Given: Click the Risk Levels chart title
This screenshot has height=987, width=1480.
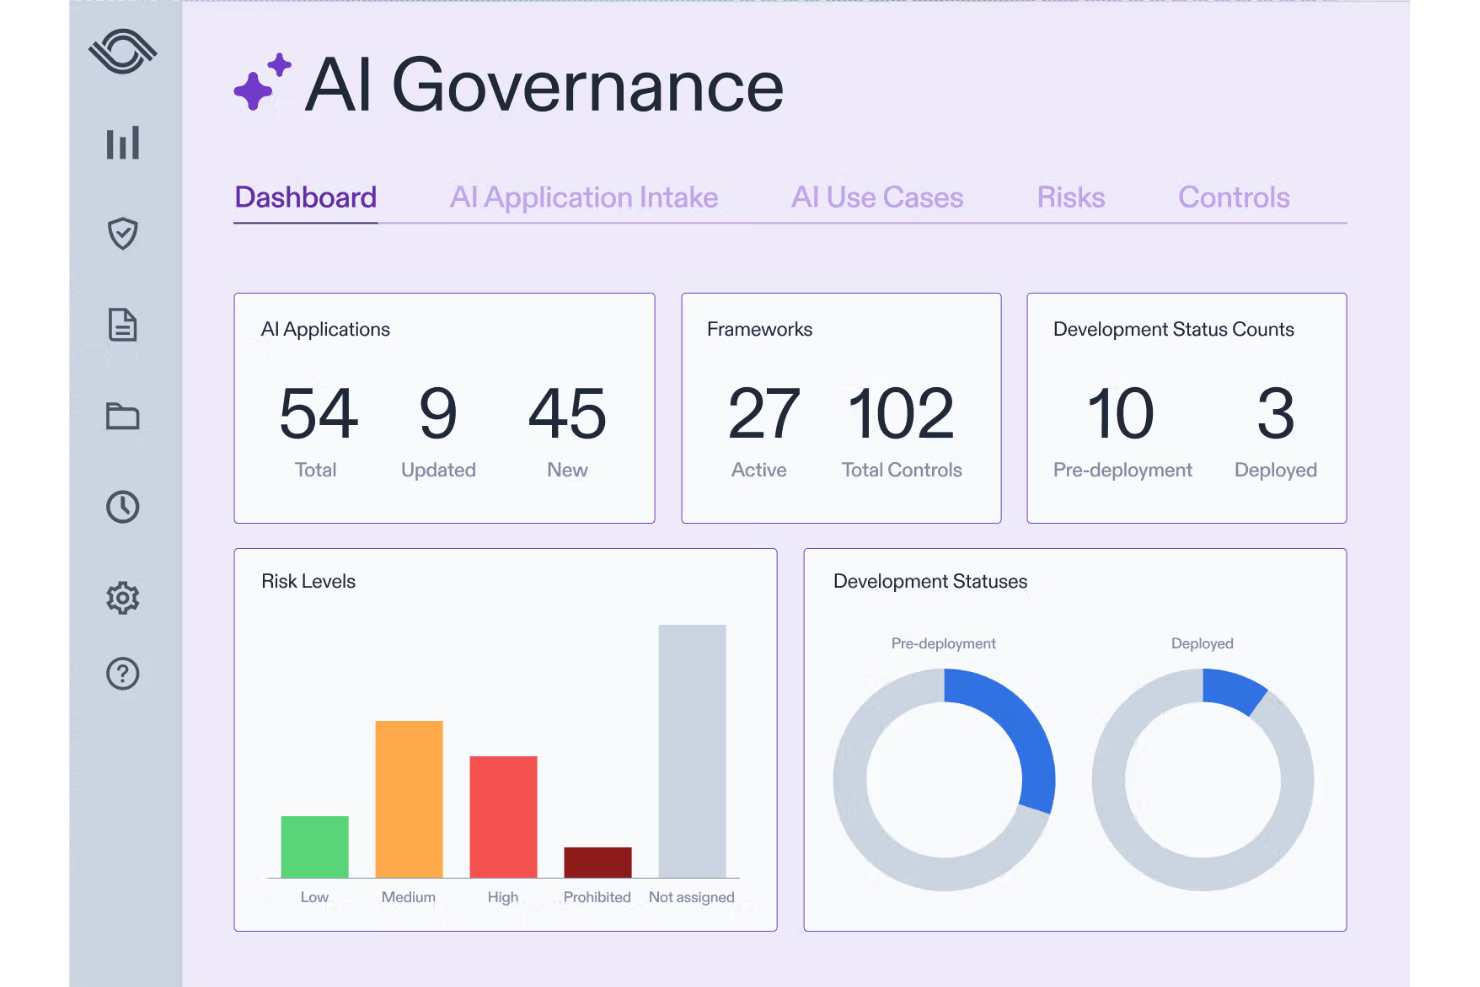Looking at the screenshot, I should [308, 581].
